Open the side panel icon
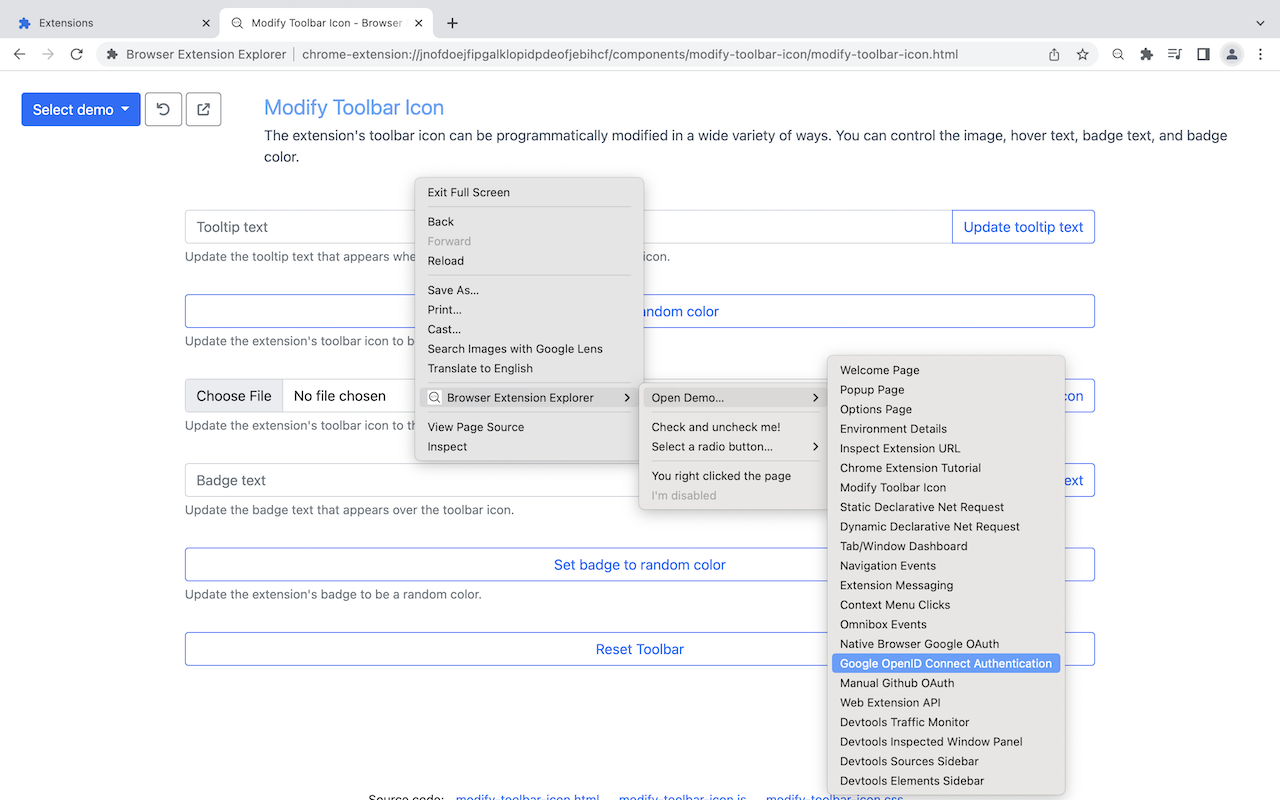 [1203, 54]
